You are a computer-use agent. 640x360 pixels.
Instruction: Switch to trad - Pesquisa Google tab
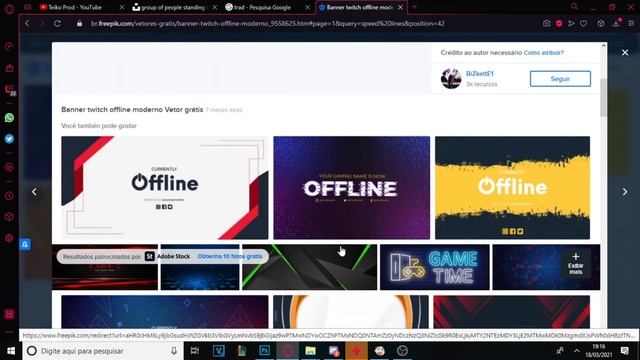[262, 7]
